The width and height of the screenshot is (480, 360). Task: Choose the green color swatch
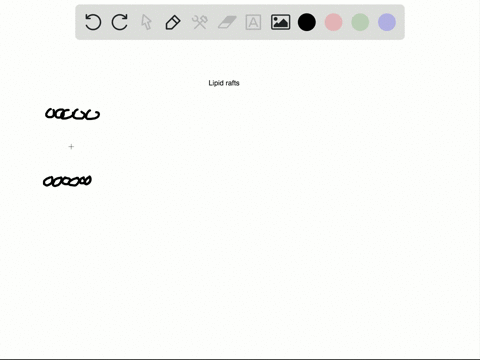click(360, 22)
